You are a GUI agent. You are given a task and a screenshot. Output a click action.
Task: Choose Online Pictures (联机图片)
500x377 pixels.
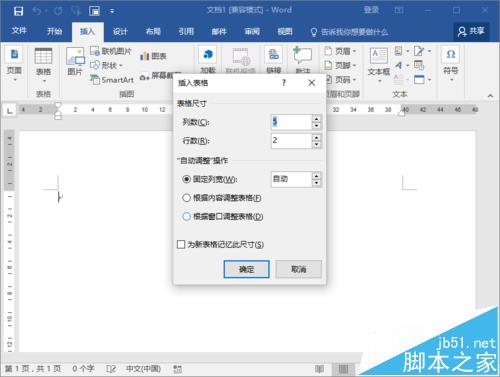111,51
